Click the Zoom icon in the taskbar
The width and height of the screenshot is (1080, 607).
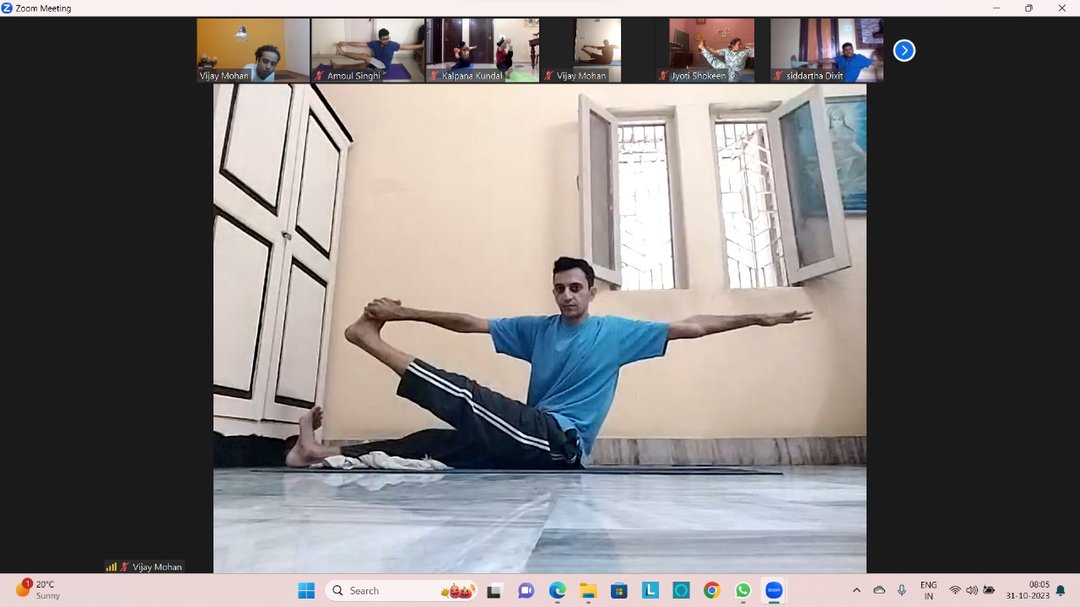click(773, 590)
